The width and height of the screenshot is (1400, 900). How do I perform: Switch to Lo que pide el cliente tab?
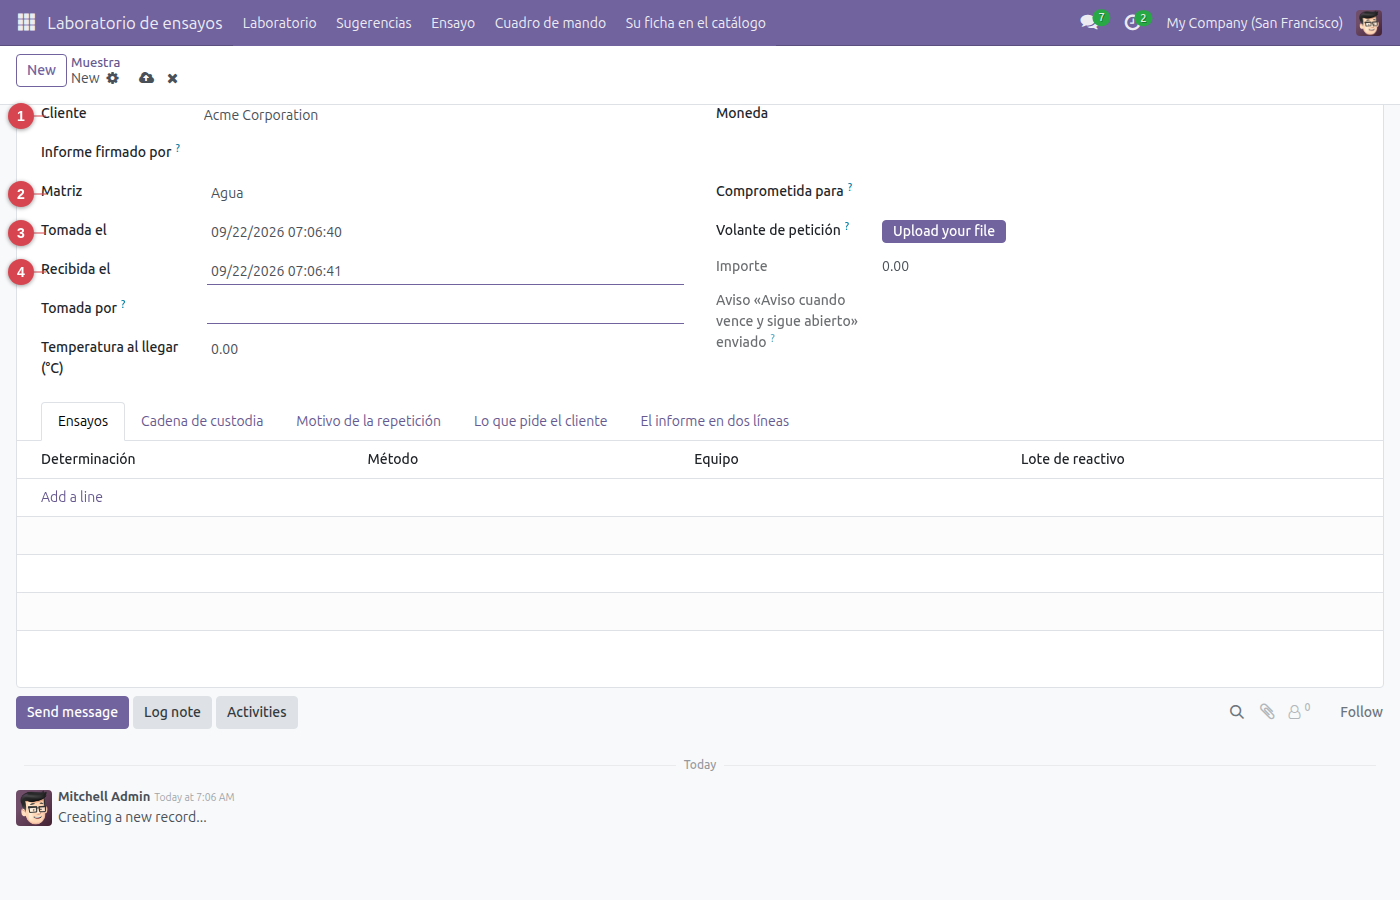(541, 421)
